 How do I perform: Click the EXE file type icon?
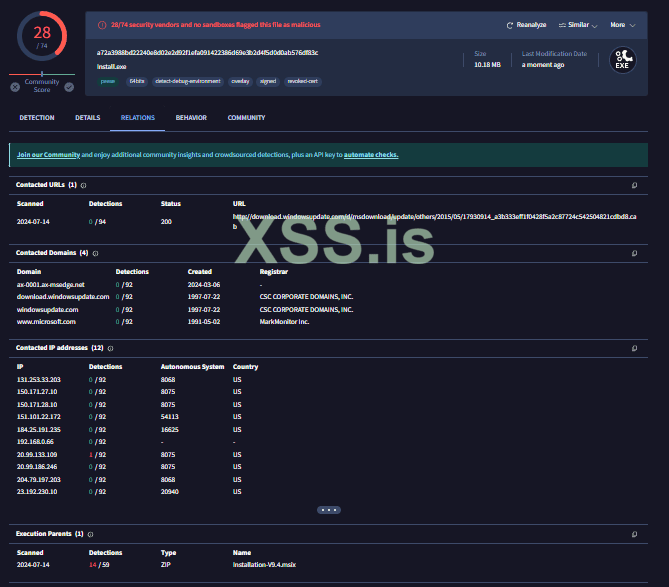(x=622, y=60)
